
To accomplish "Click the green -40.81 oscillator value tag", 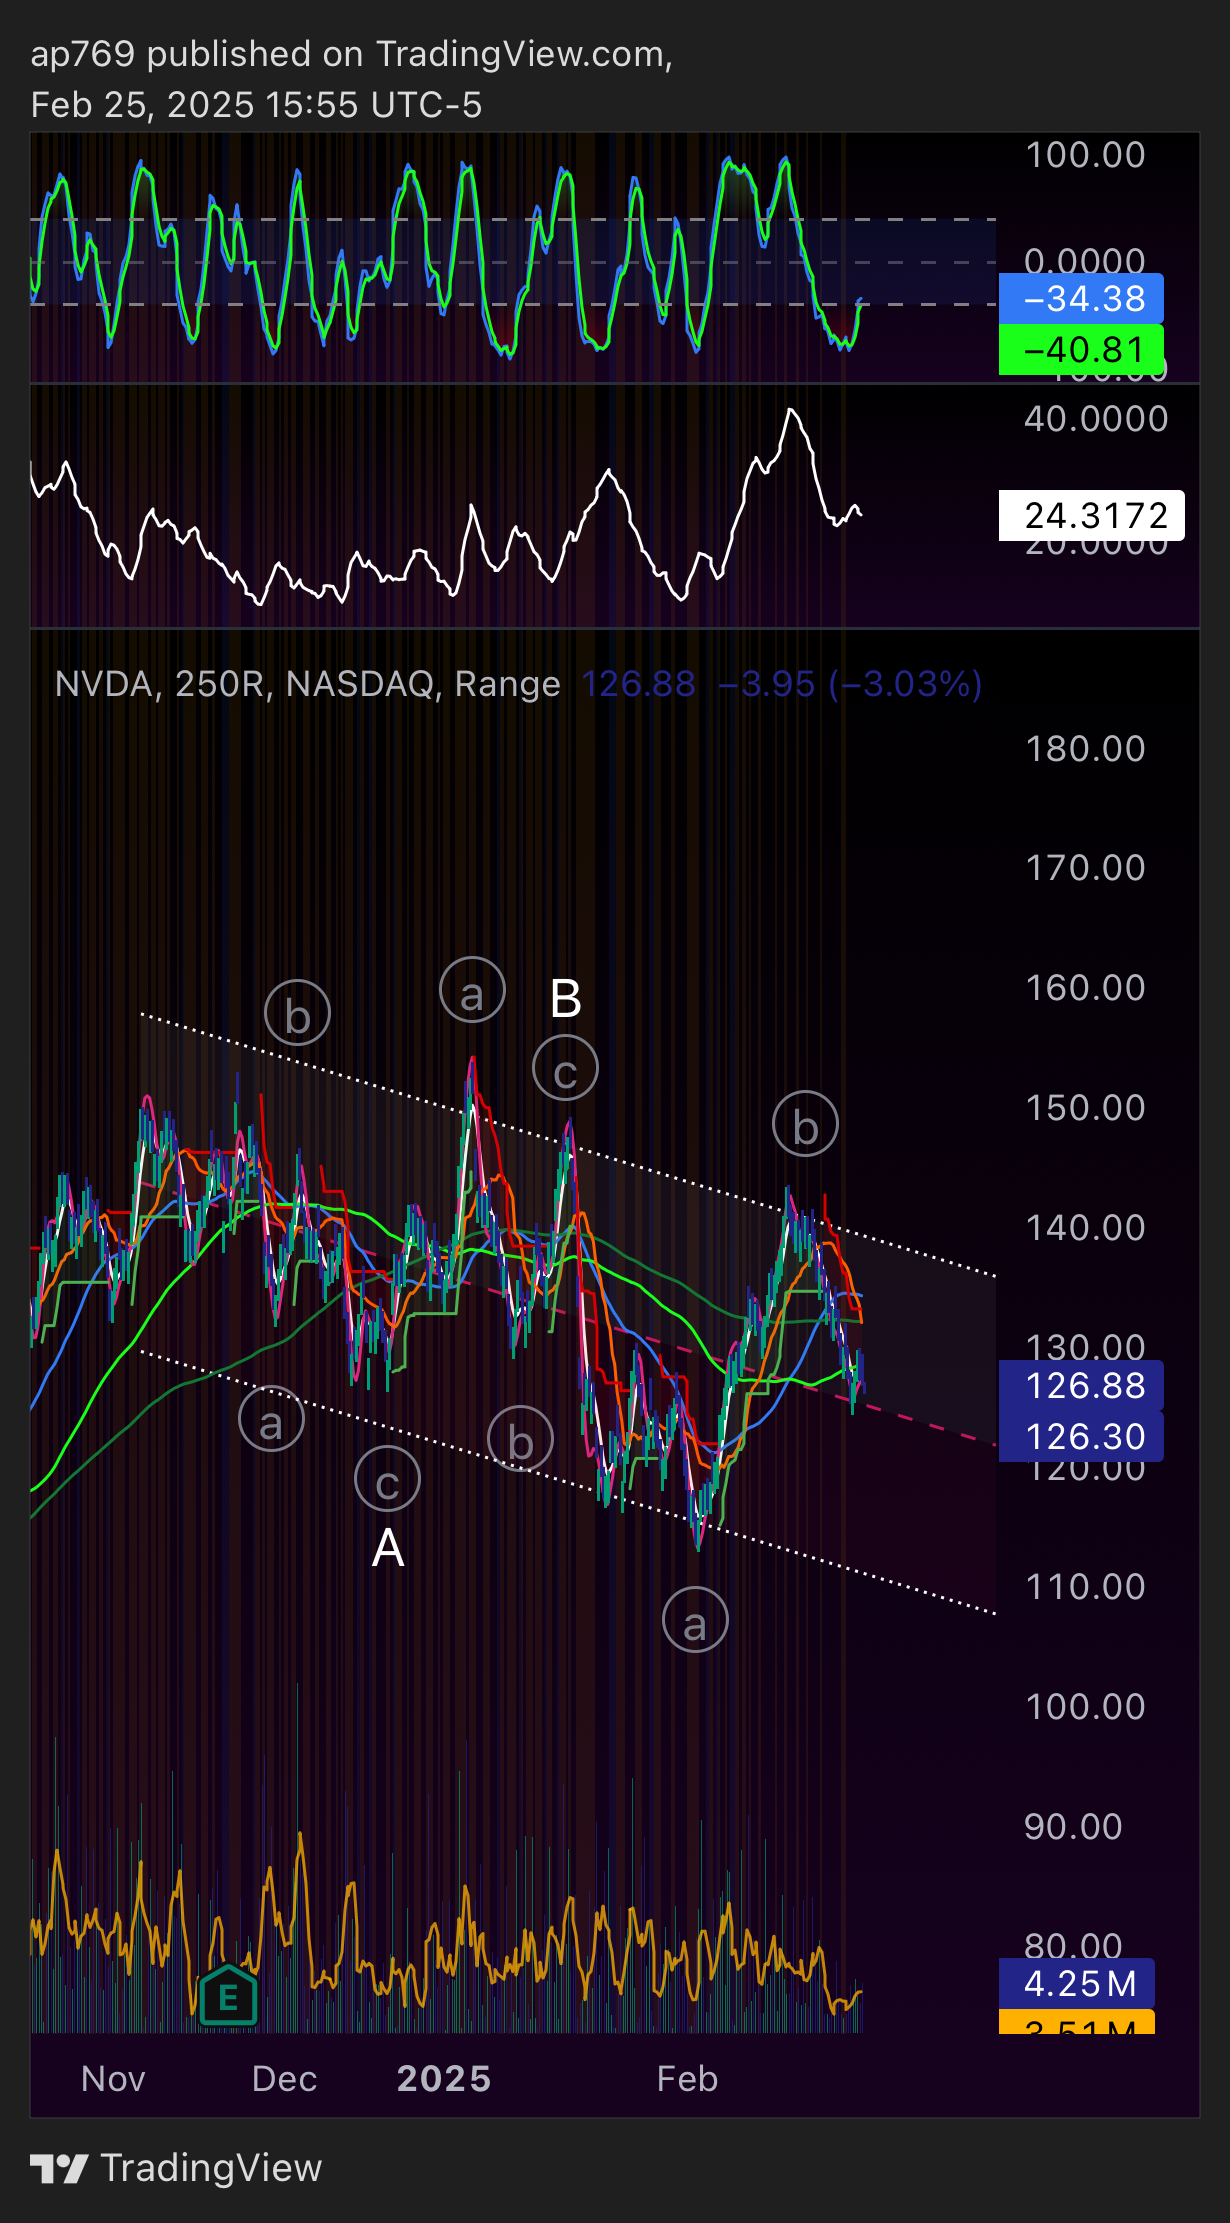I will [1081, 350].
